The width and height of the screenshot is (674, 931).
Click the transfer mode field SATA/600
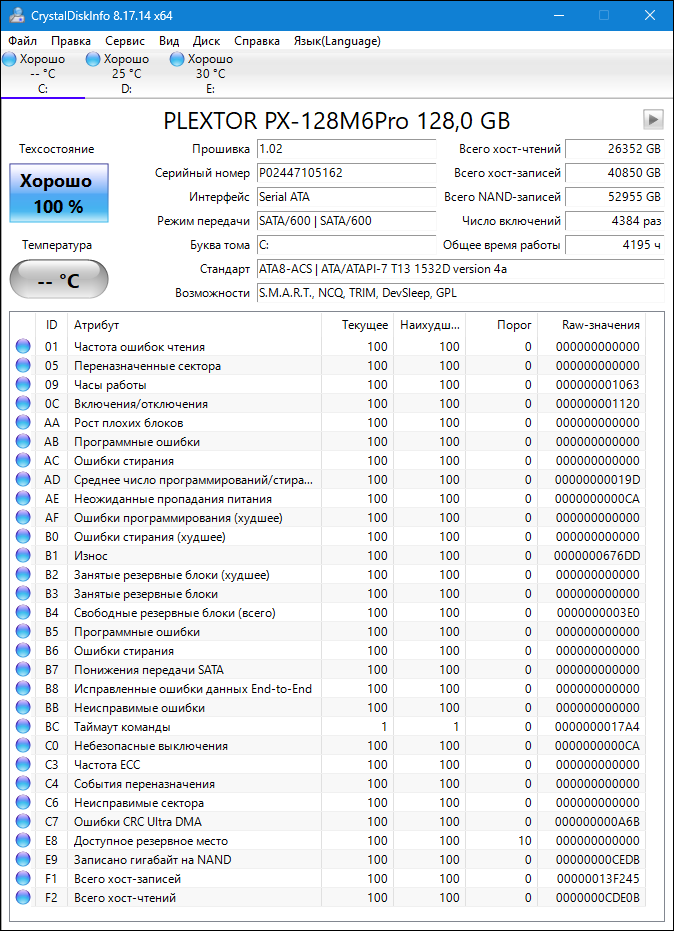pyautogui.click(x=346, y=221)
